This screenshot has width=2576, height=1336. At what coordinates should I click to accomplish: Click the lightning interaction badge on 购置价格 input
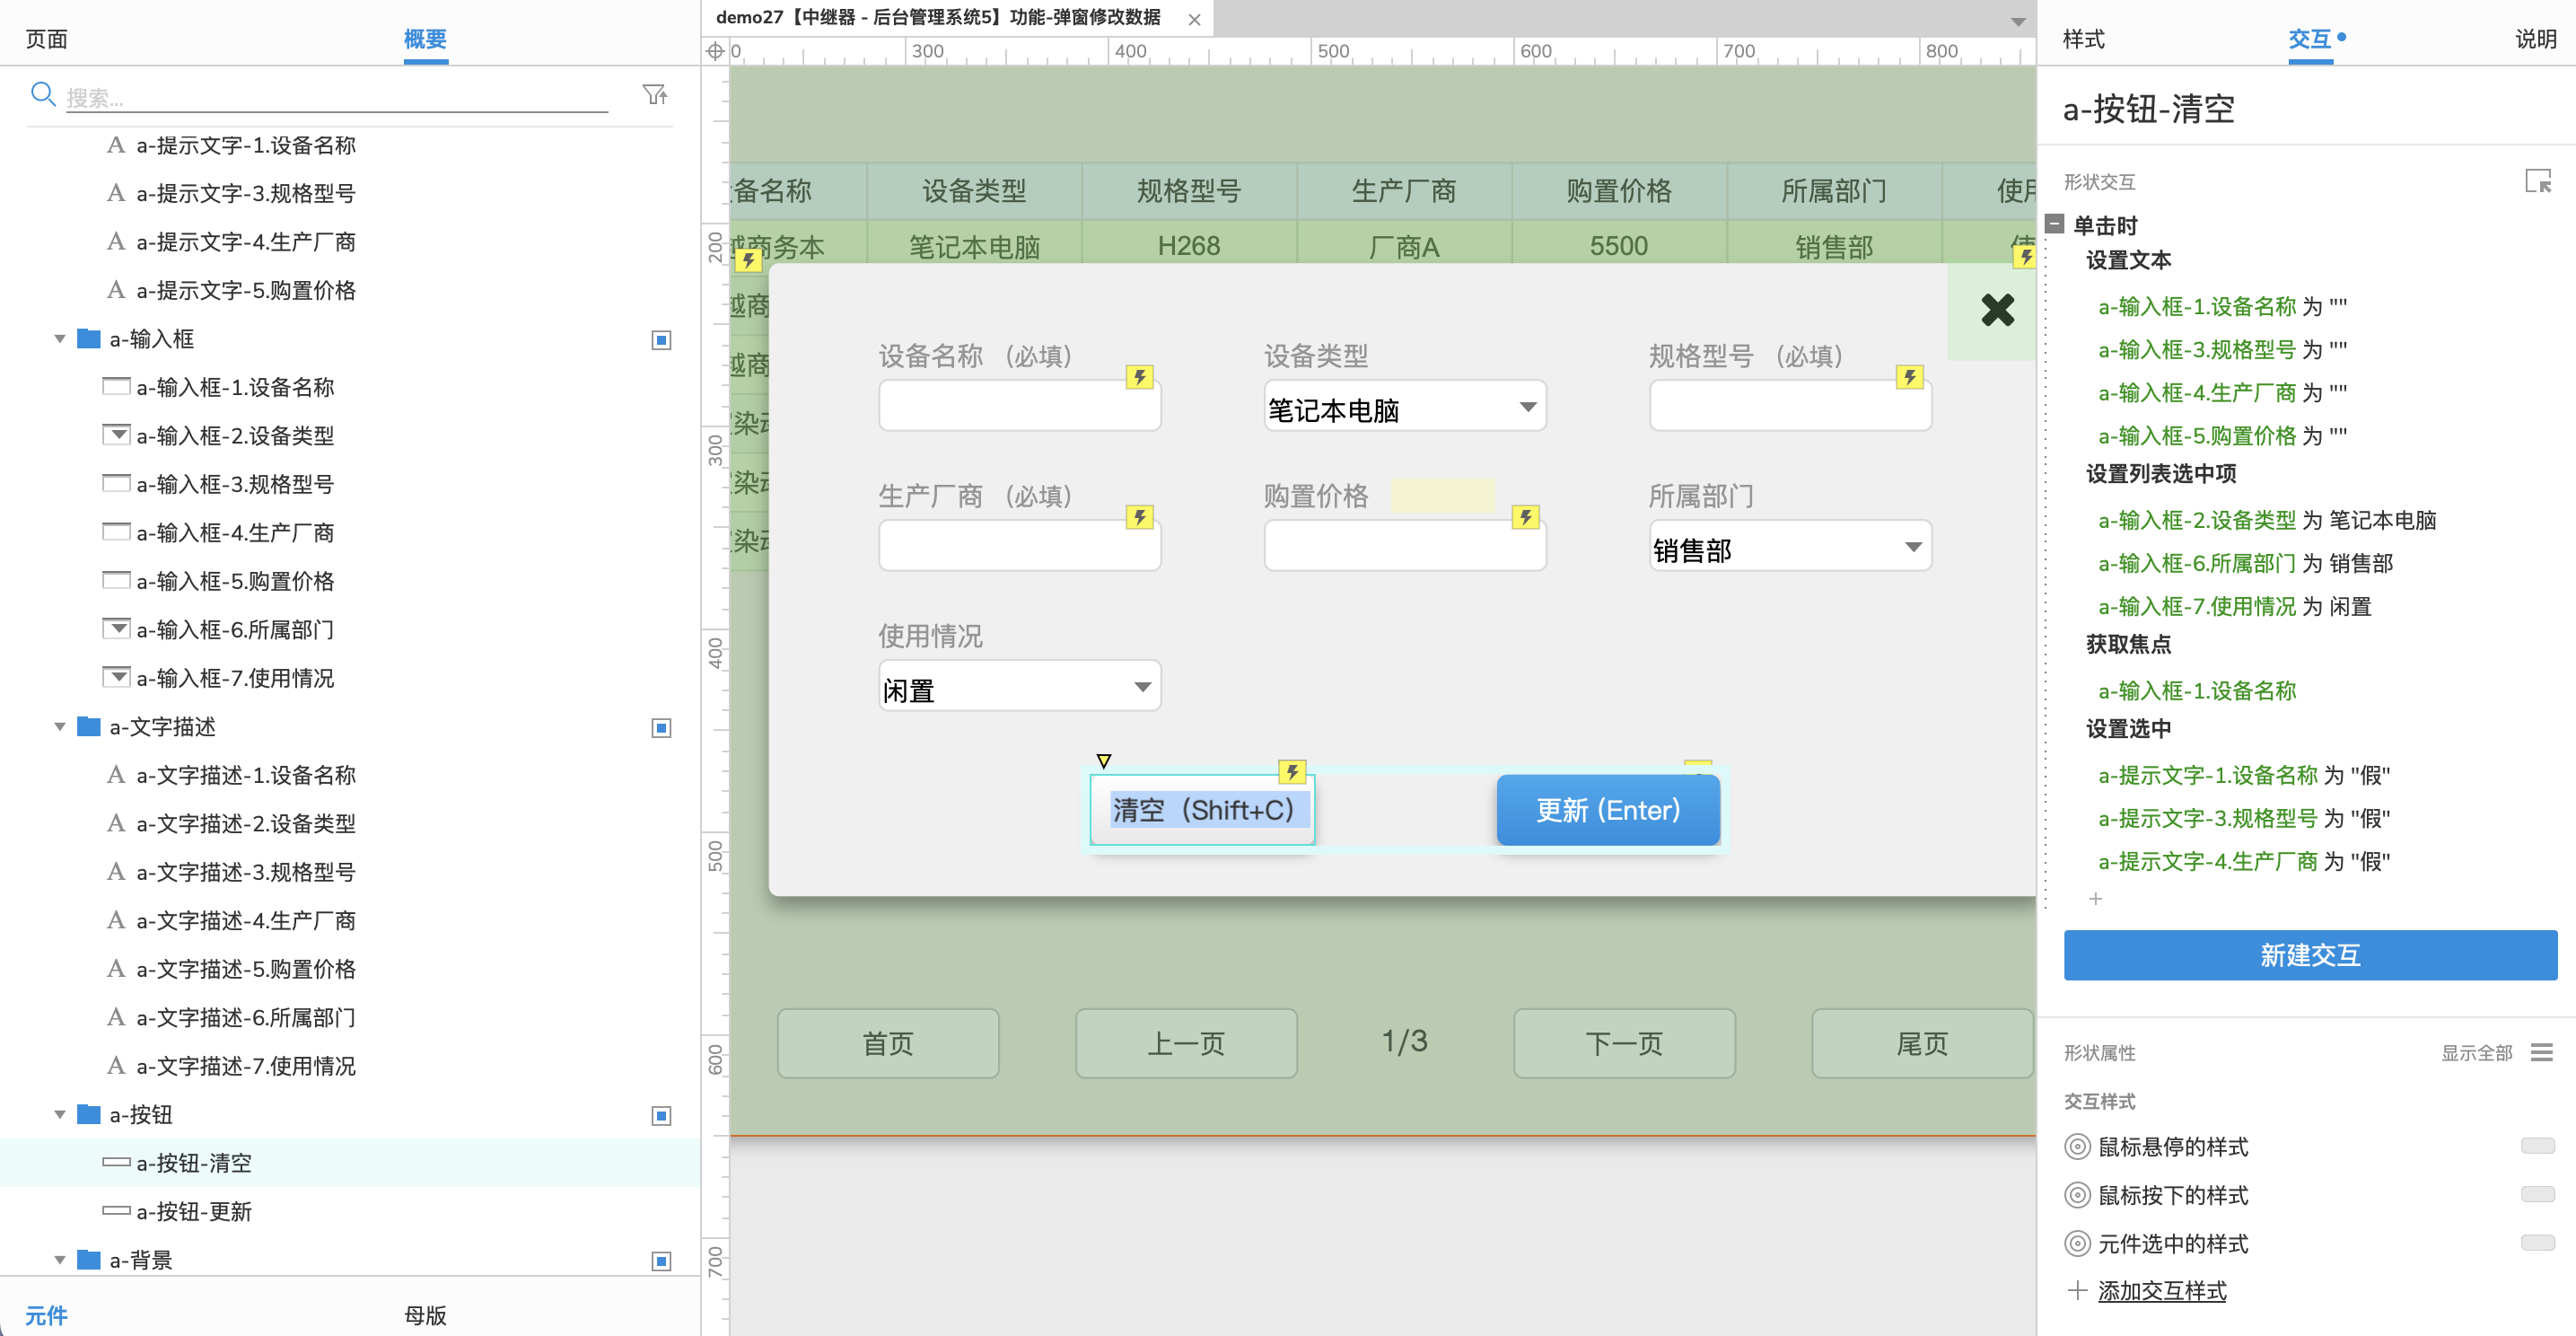[1525, 516]
